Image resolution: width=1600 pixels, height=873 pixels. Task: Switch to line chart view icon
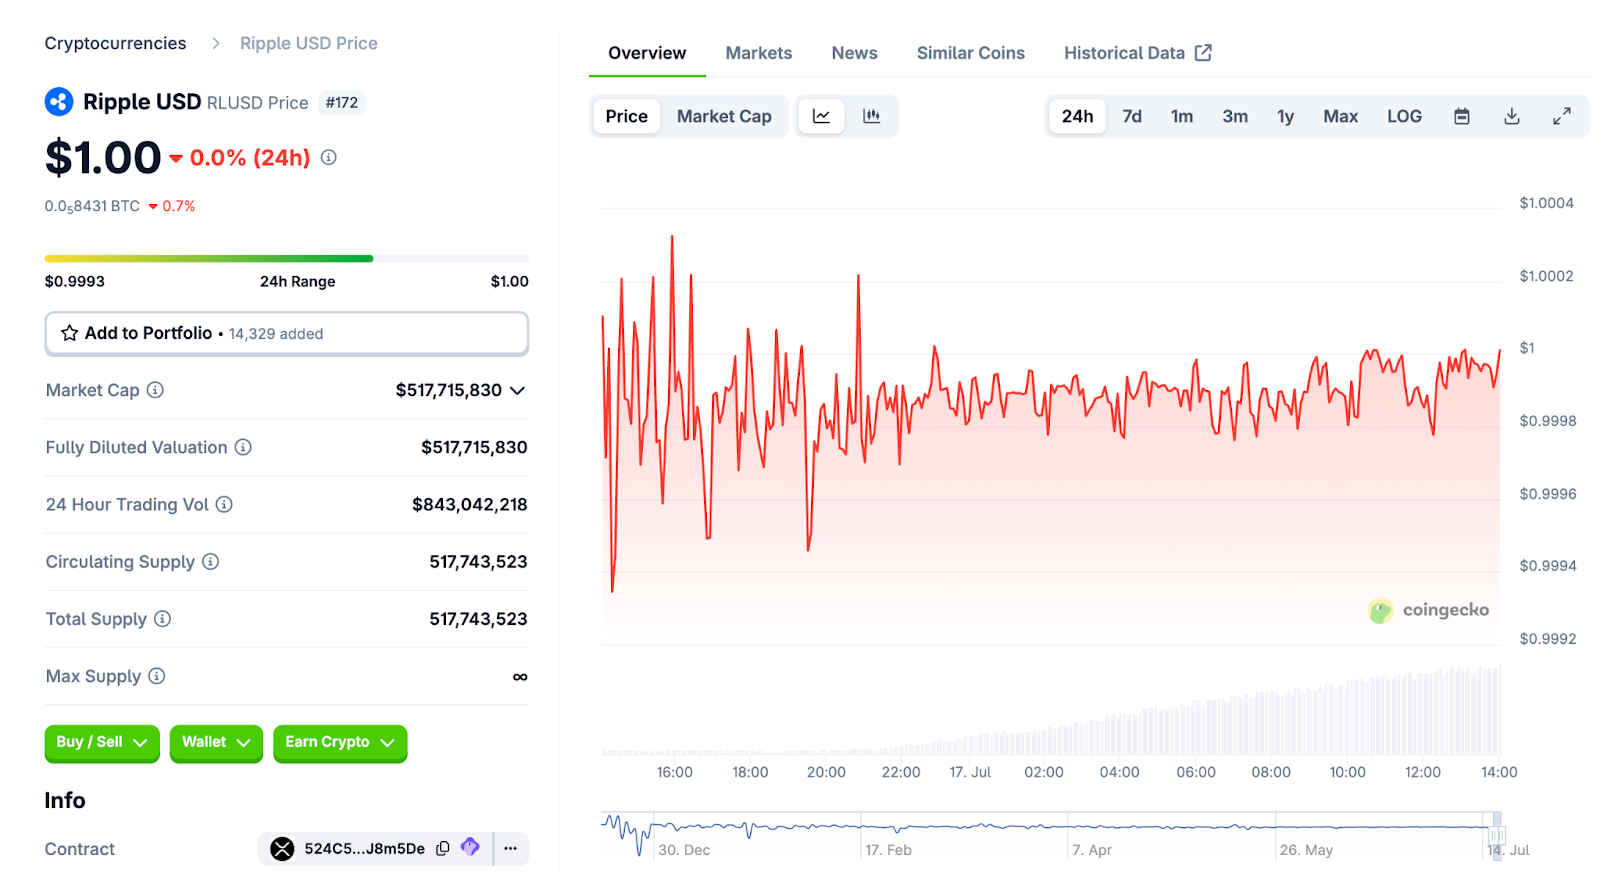coord(821,116)
